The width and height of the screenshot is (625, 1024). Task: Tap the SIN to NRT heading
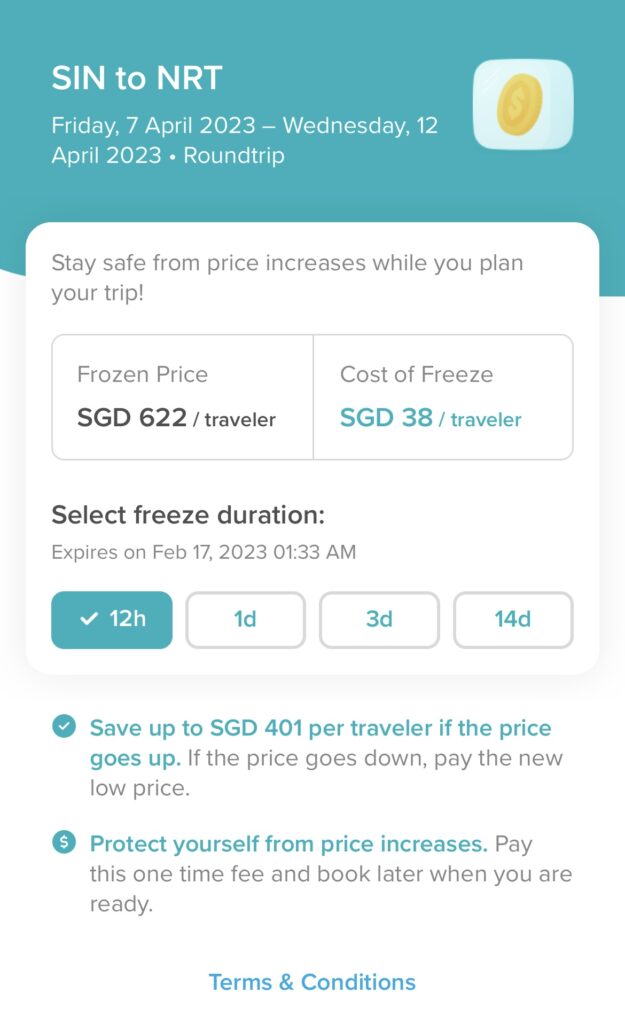(x=135, y=77)
